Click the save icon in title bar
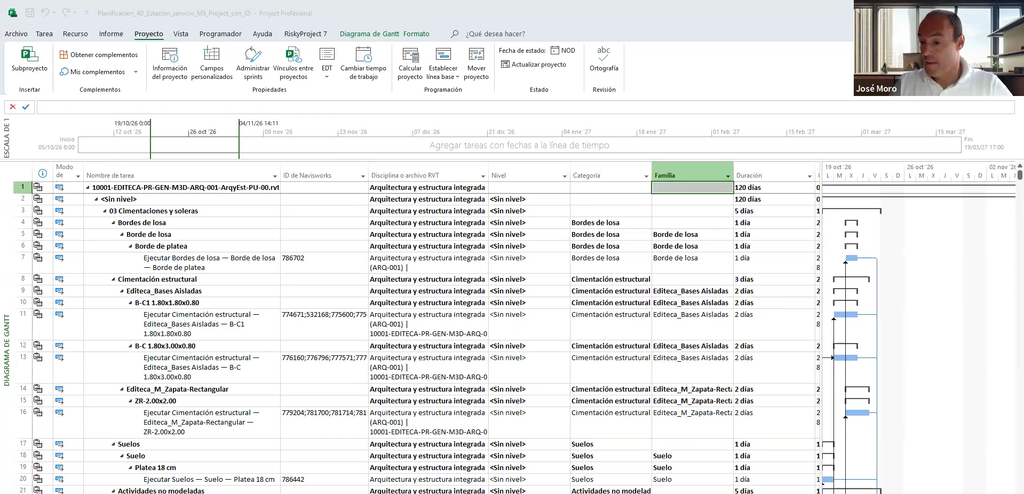1024x494 pixels. point(29,13)
